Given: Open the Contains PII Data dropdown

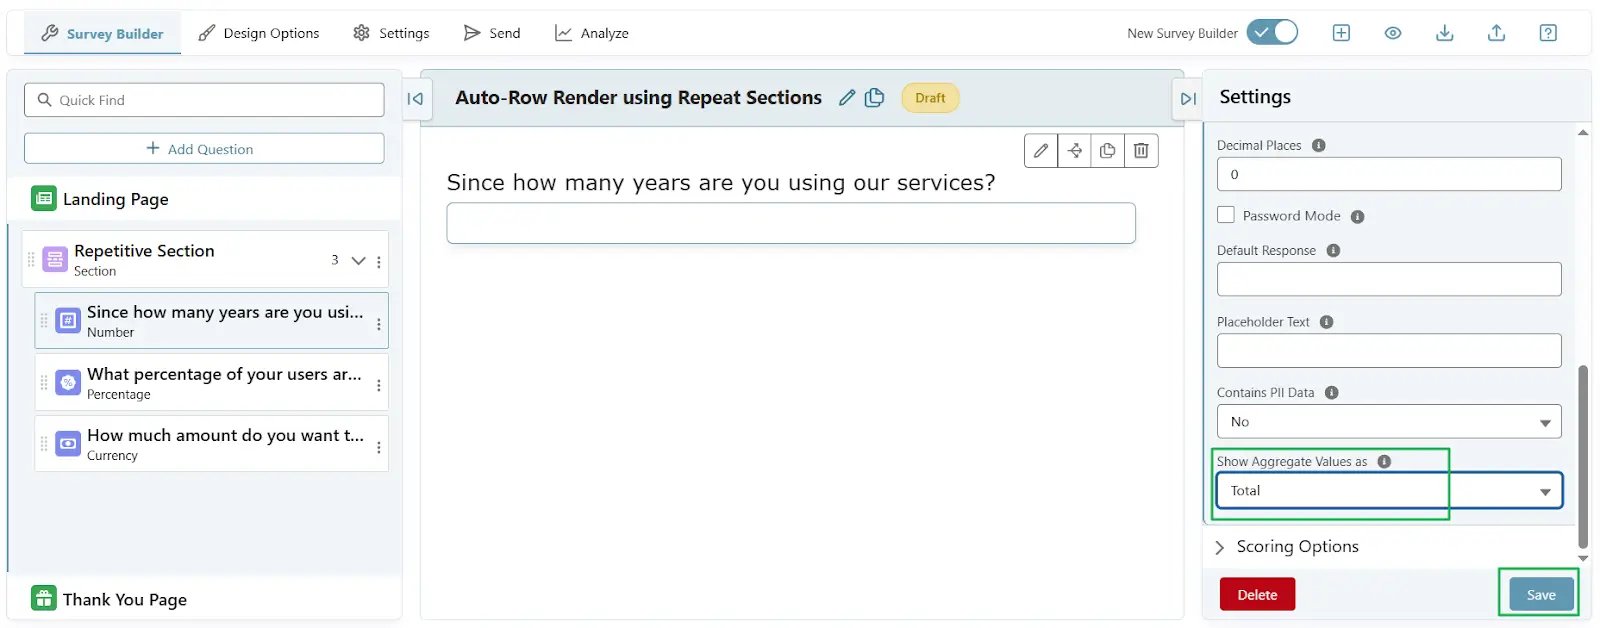Looking at the screenshot, I should pyautogui.click(x=1389, y=421).
